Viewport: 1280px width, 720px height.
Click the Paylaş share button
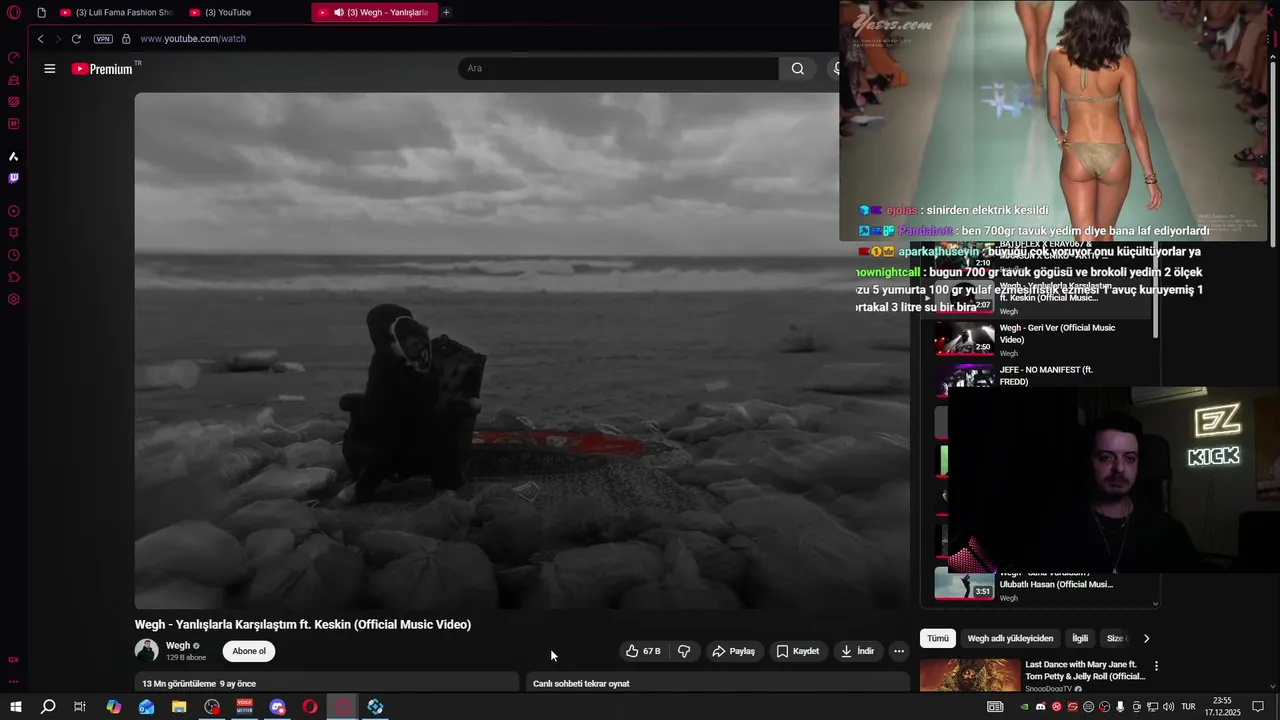click(733, 651)
